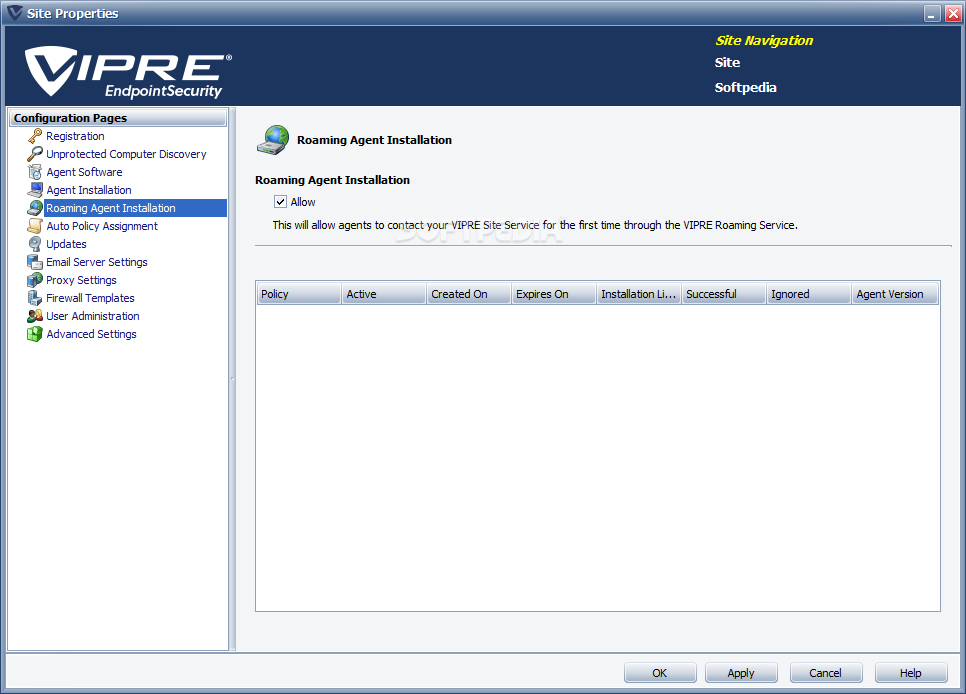This screenshot has width=966, height=694.
Task: Click the sidebar splitter collapse handle
Action: point(232,378)
